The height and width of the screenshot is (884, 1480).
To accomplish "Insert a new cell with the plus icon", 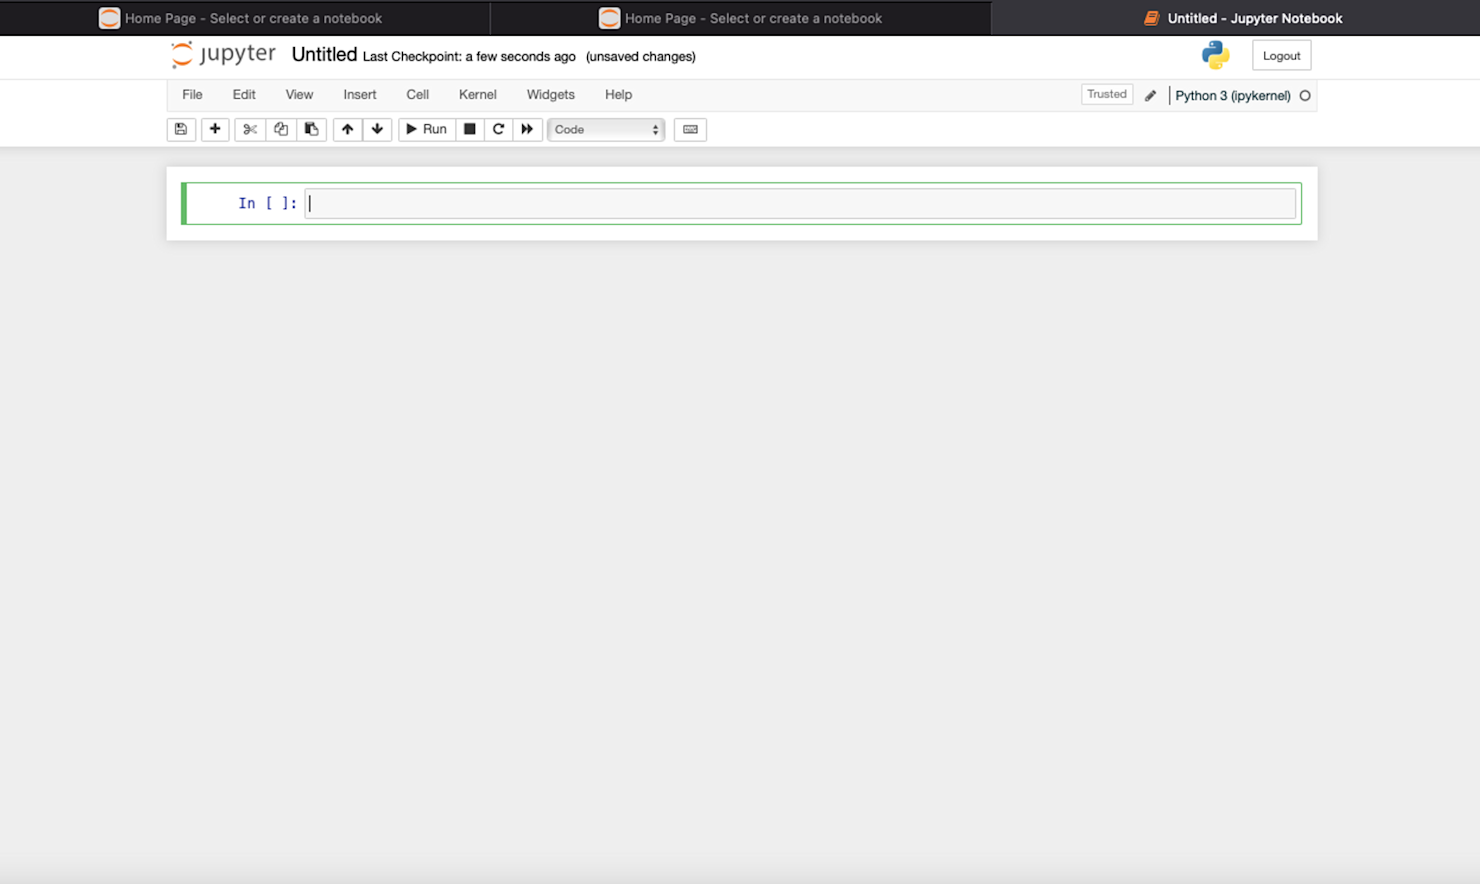I will tap(215, 129).
